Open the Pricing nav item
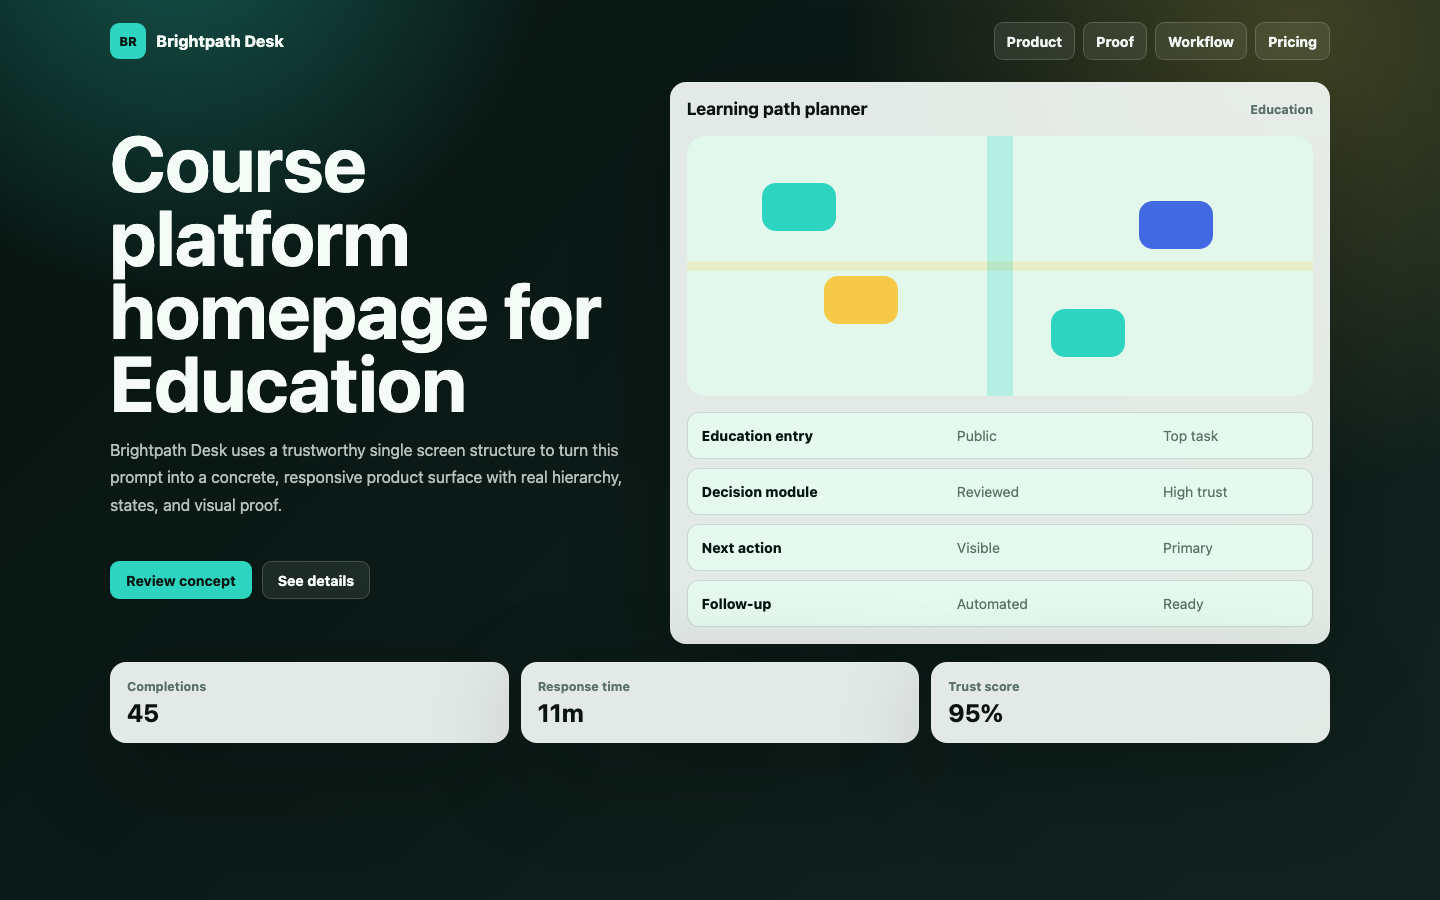 coord(1292,41)
